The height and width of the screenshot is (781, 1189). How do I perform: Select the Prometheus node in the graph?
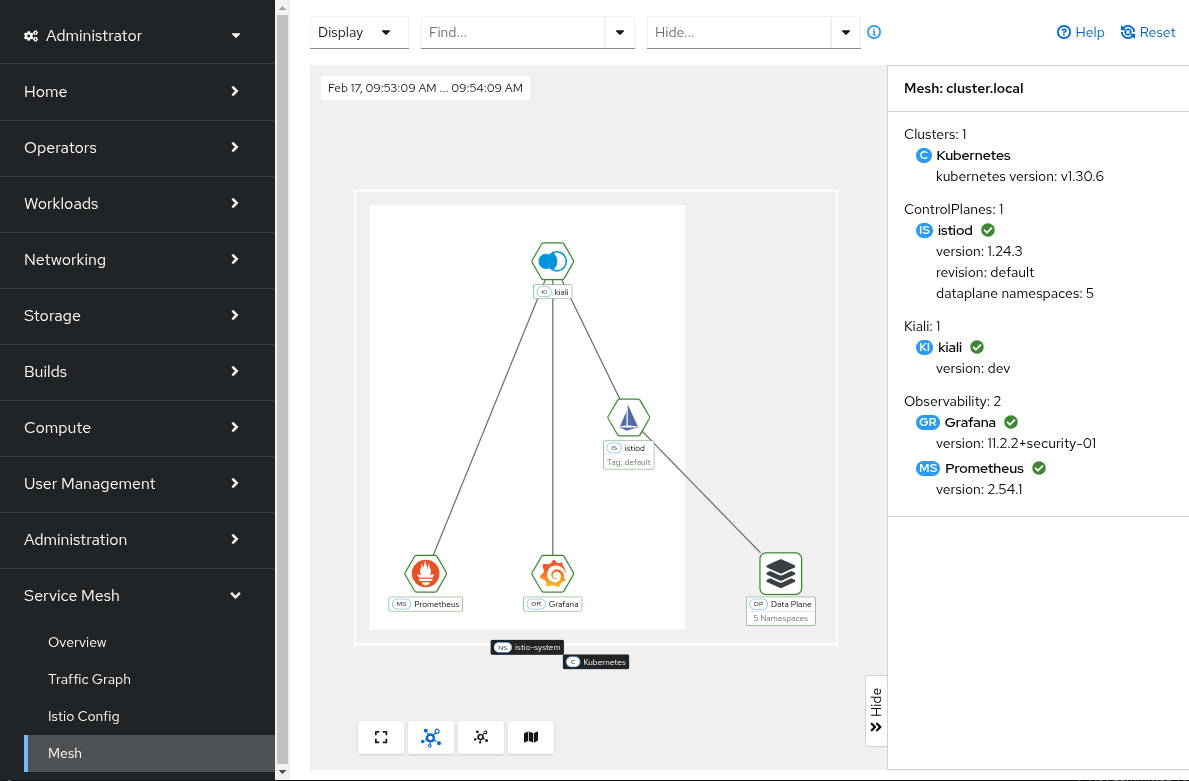425,573
